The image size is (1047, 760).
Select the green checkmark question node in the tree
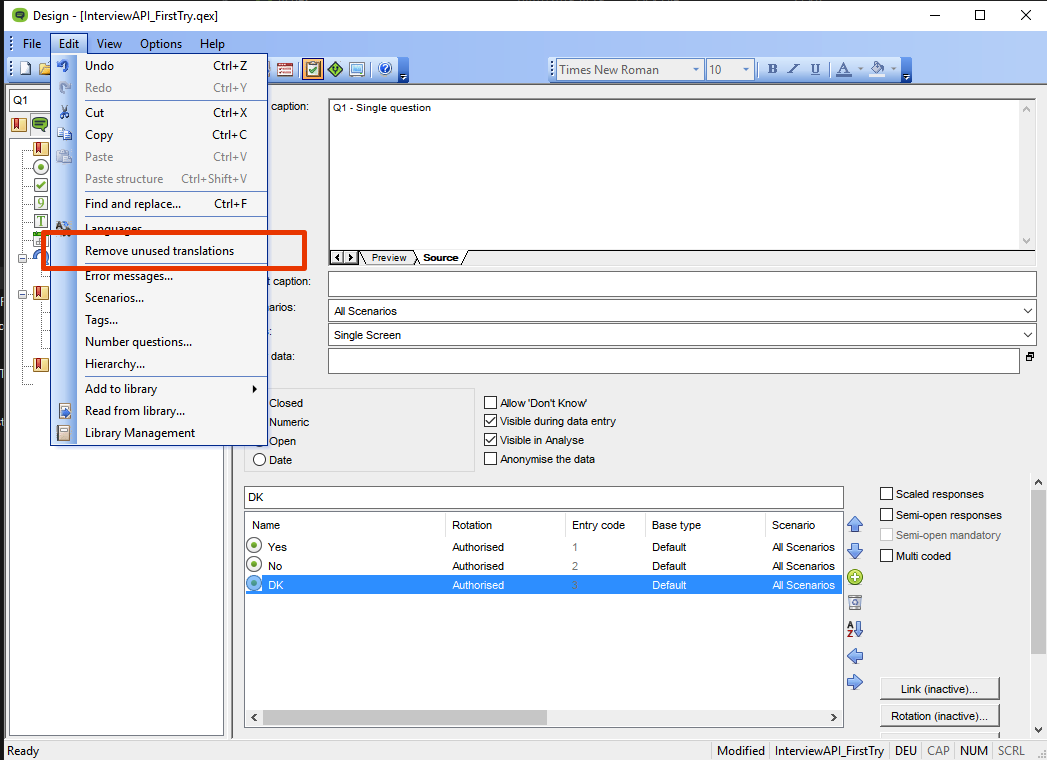tap(41, 185)
